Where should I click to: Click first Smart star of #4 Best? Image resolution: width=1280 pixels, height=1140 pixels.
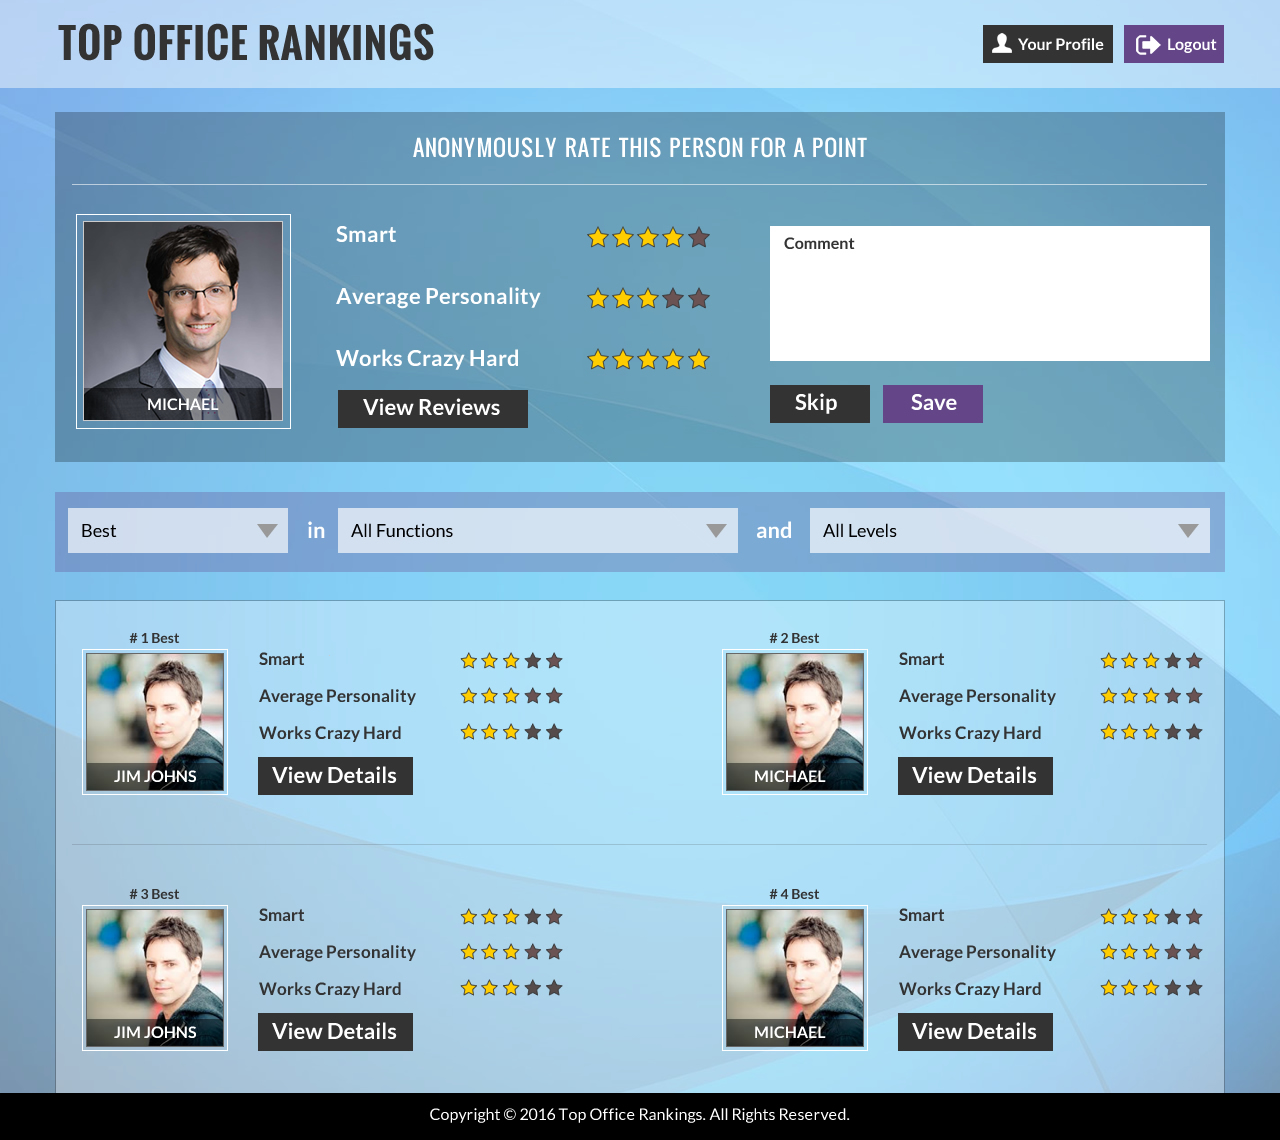click(x=1108, y=916)
